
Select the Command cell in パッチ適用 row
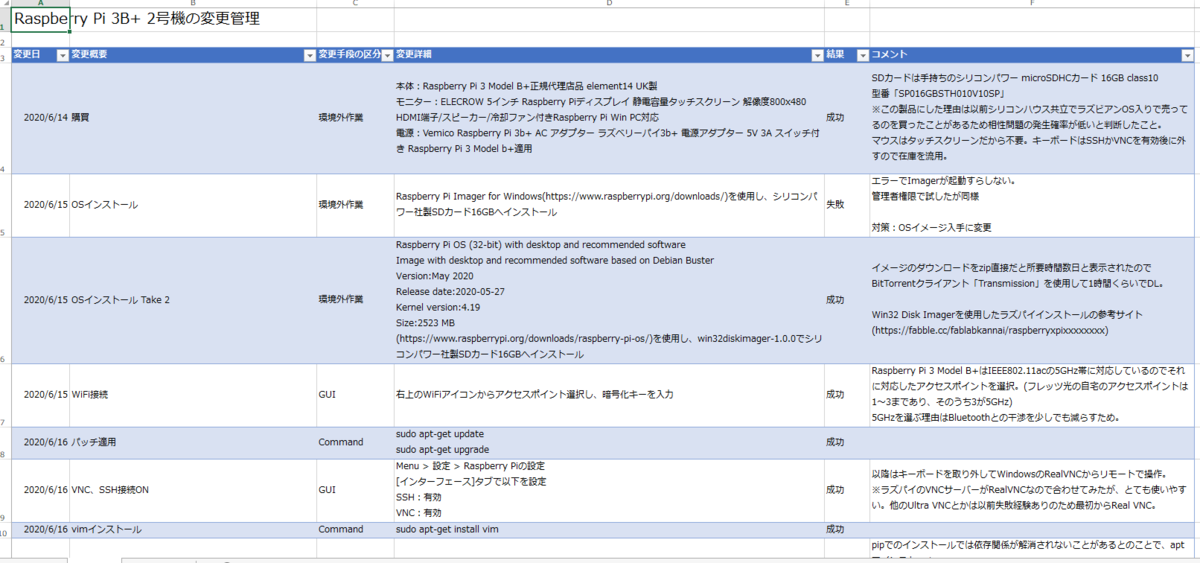(355, 442)
